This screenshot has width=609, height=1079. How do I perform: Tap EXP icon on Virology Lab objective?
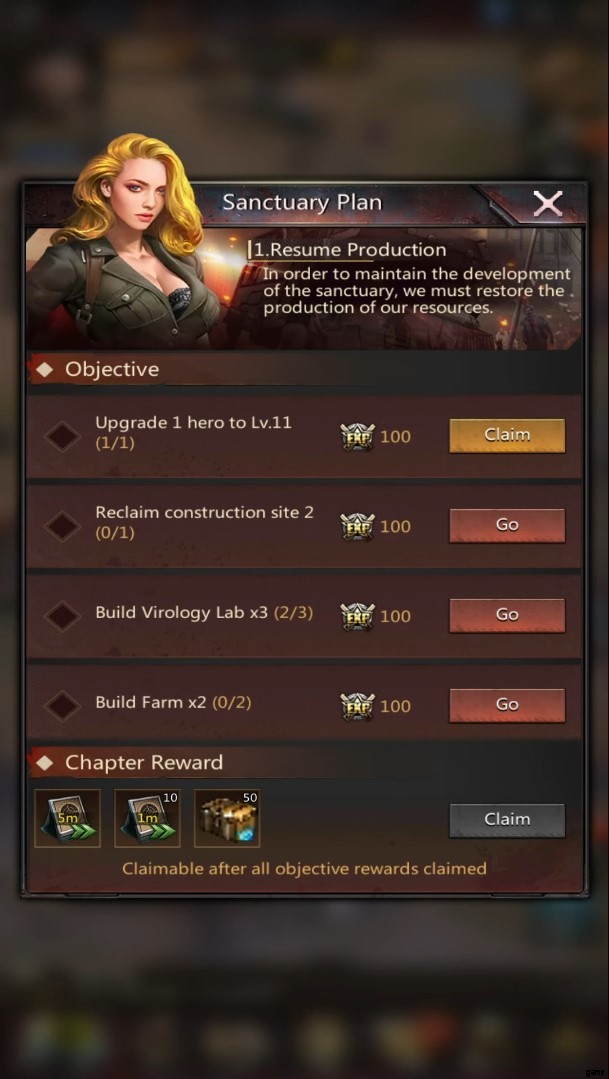pos(358,617)
